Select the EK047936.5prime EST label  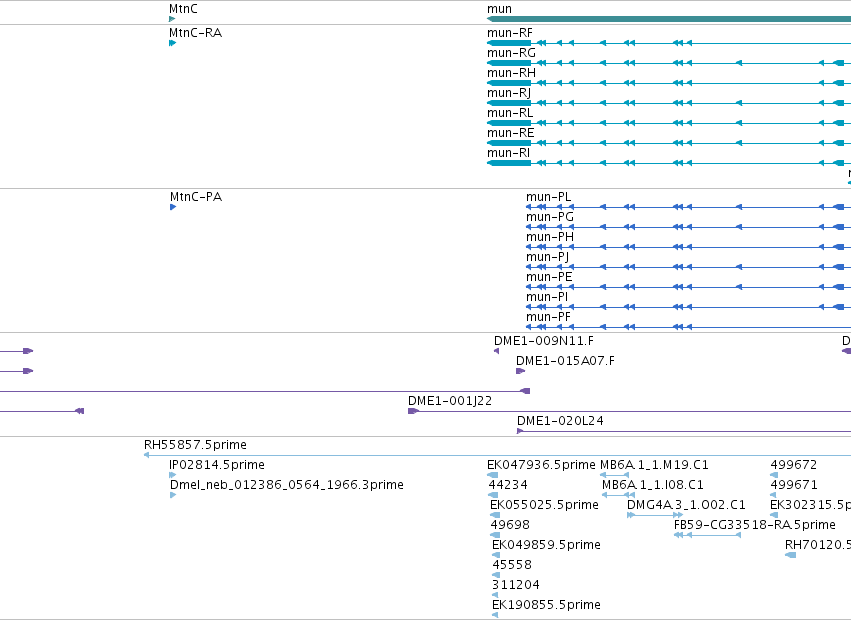(541, 465)
